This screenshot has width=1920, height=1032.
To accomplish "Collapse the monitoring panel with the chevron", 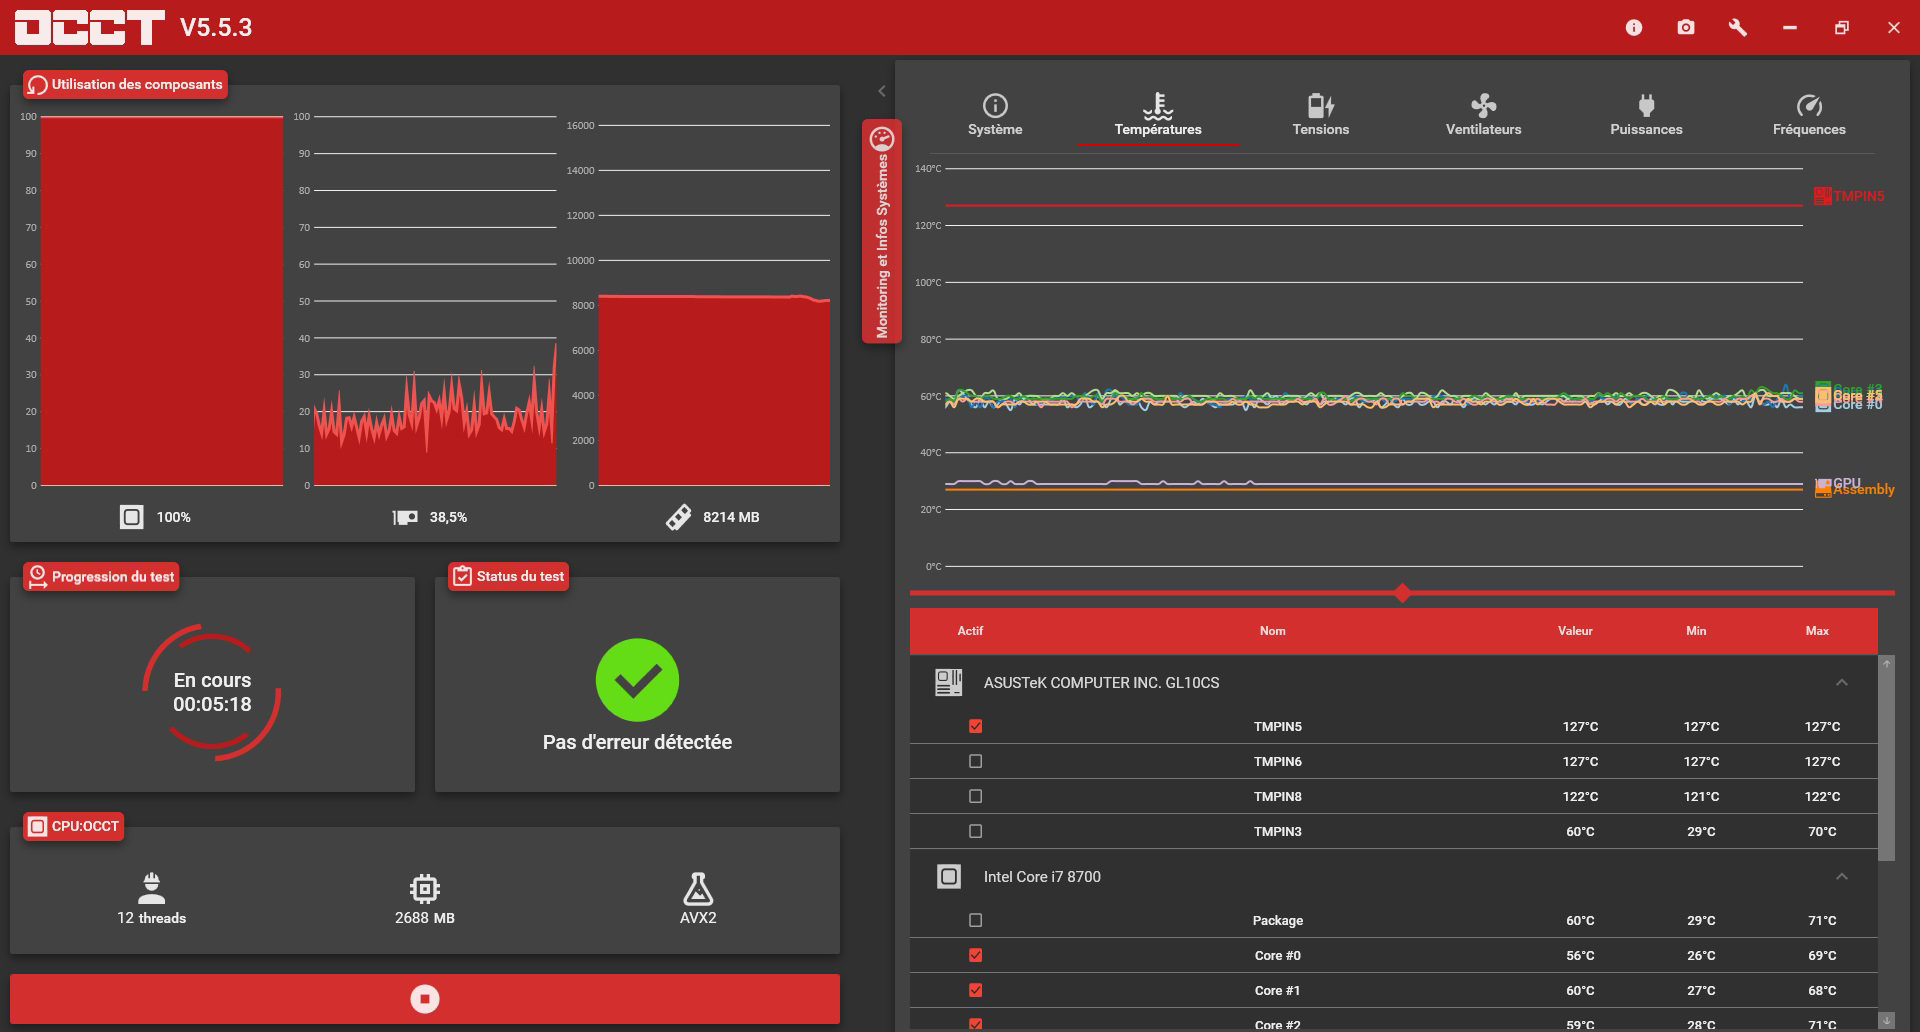I will (881, 91).
